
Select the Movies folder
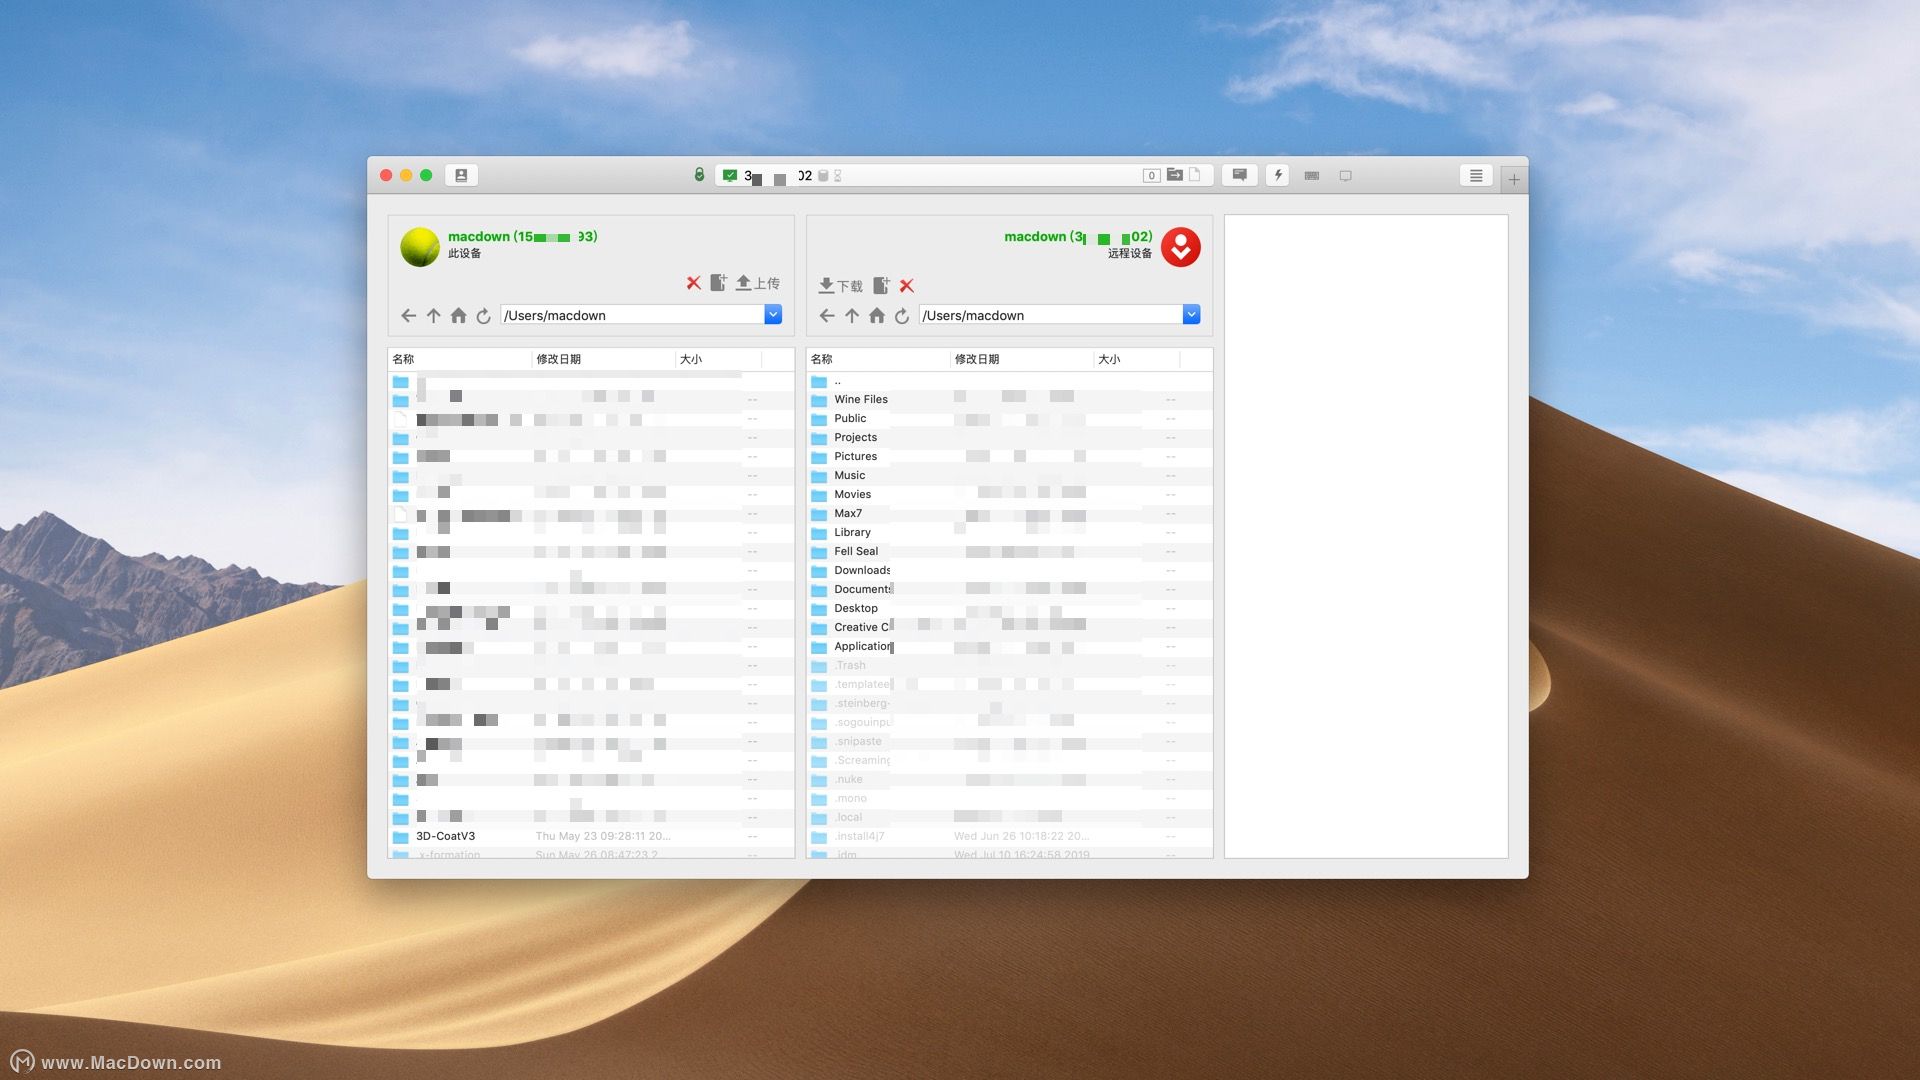tap(1009, 494)
